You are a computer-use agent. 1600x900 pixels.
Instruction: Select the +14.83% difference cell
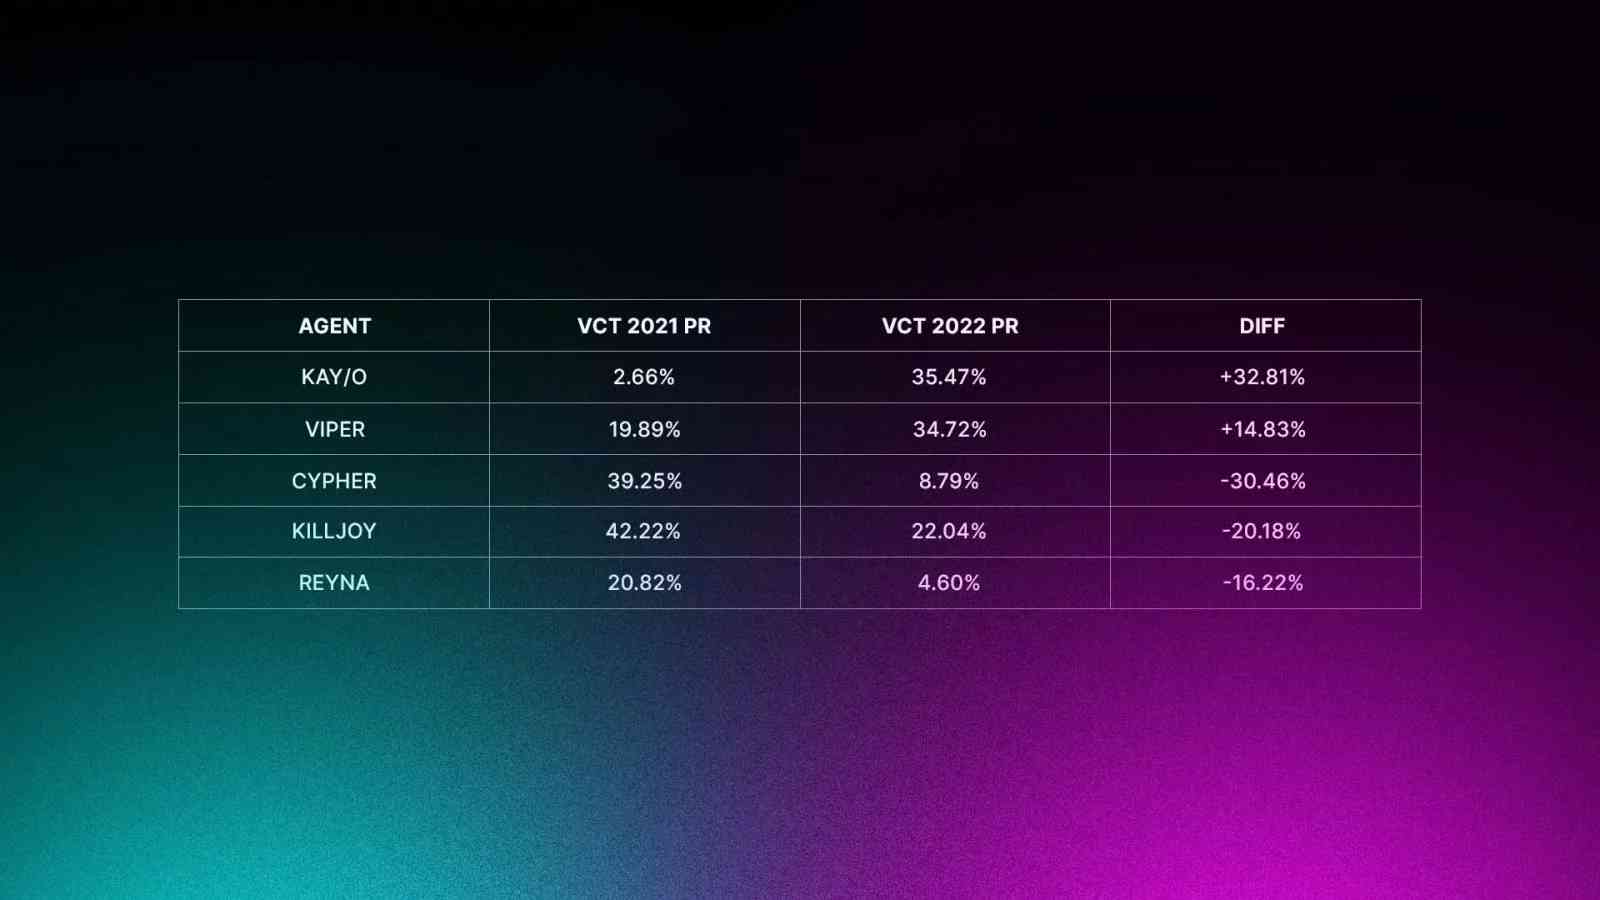click(1263, 429)
